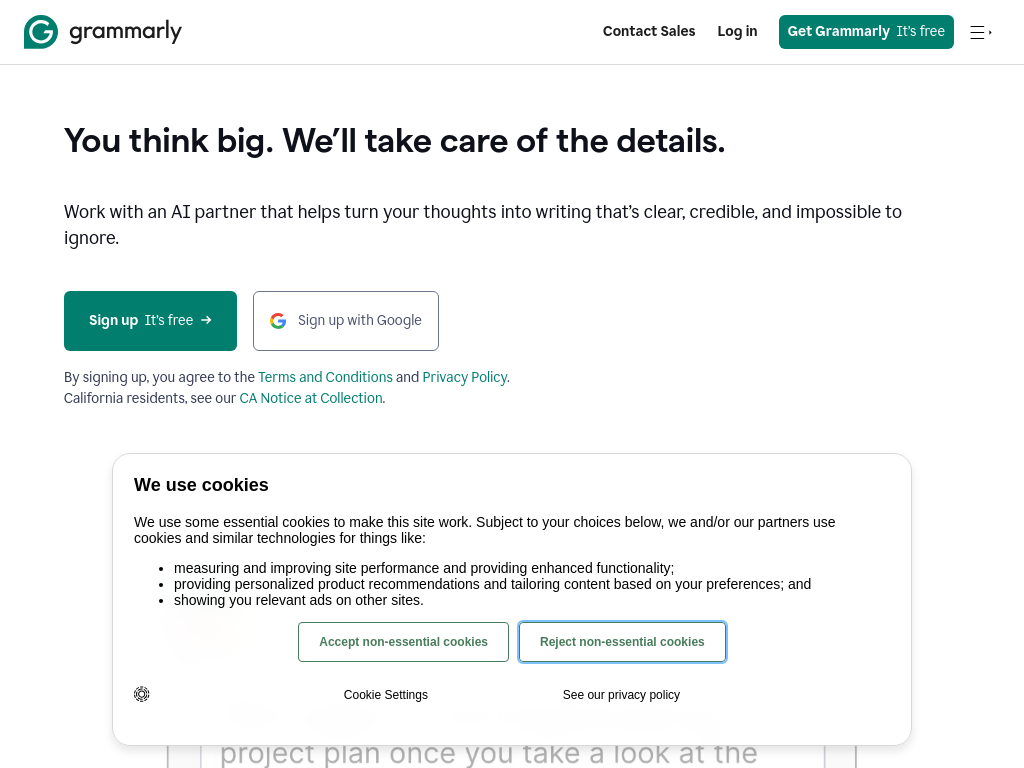Click the project plan demo text preview
The width and height of the screenshot is (1024, 768).
(489, 753)
